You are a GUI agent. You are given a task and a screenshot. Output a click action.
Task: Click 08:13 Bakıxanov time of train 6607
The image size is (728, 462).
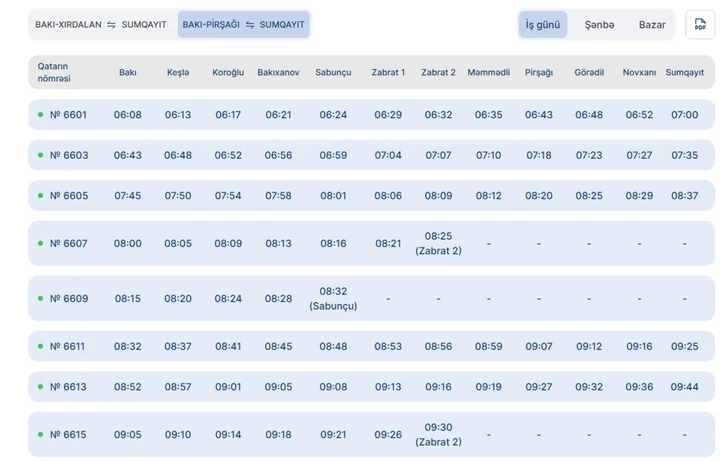279,243
